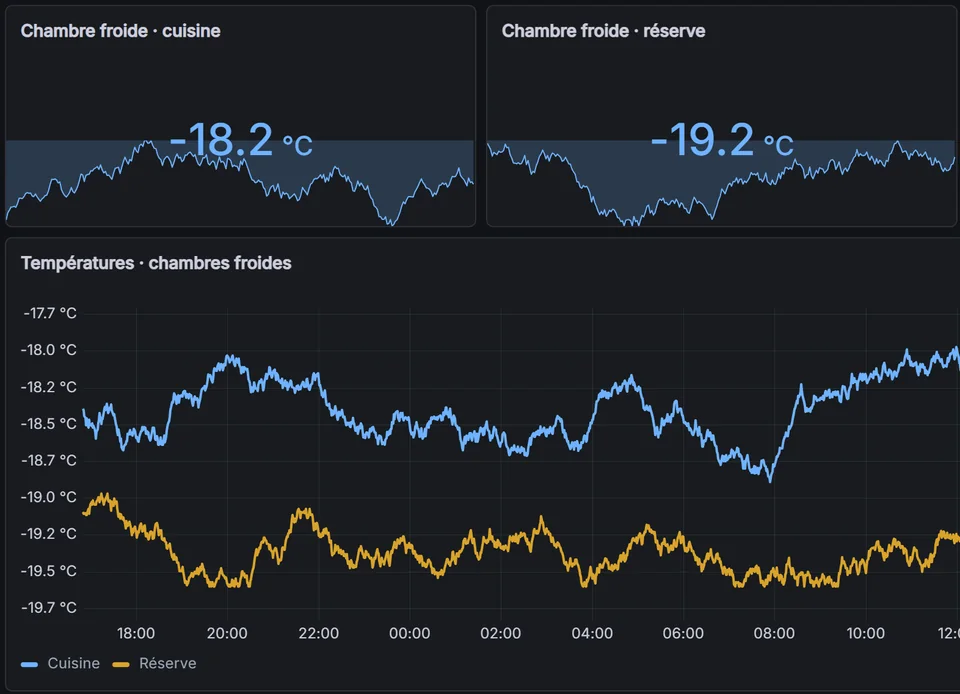Click the "Températures · chambres froides" panel title

[156, 263]
